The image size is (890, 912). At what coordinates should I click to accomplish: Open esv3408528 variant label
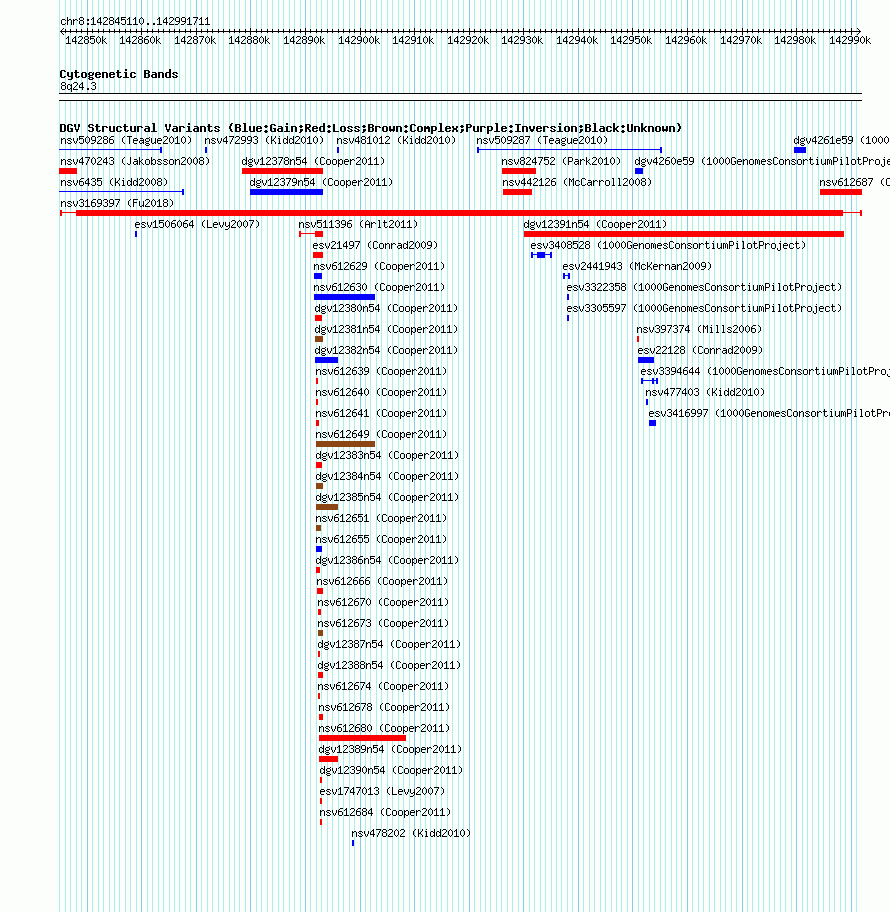[x=668, y=245]
